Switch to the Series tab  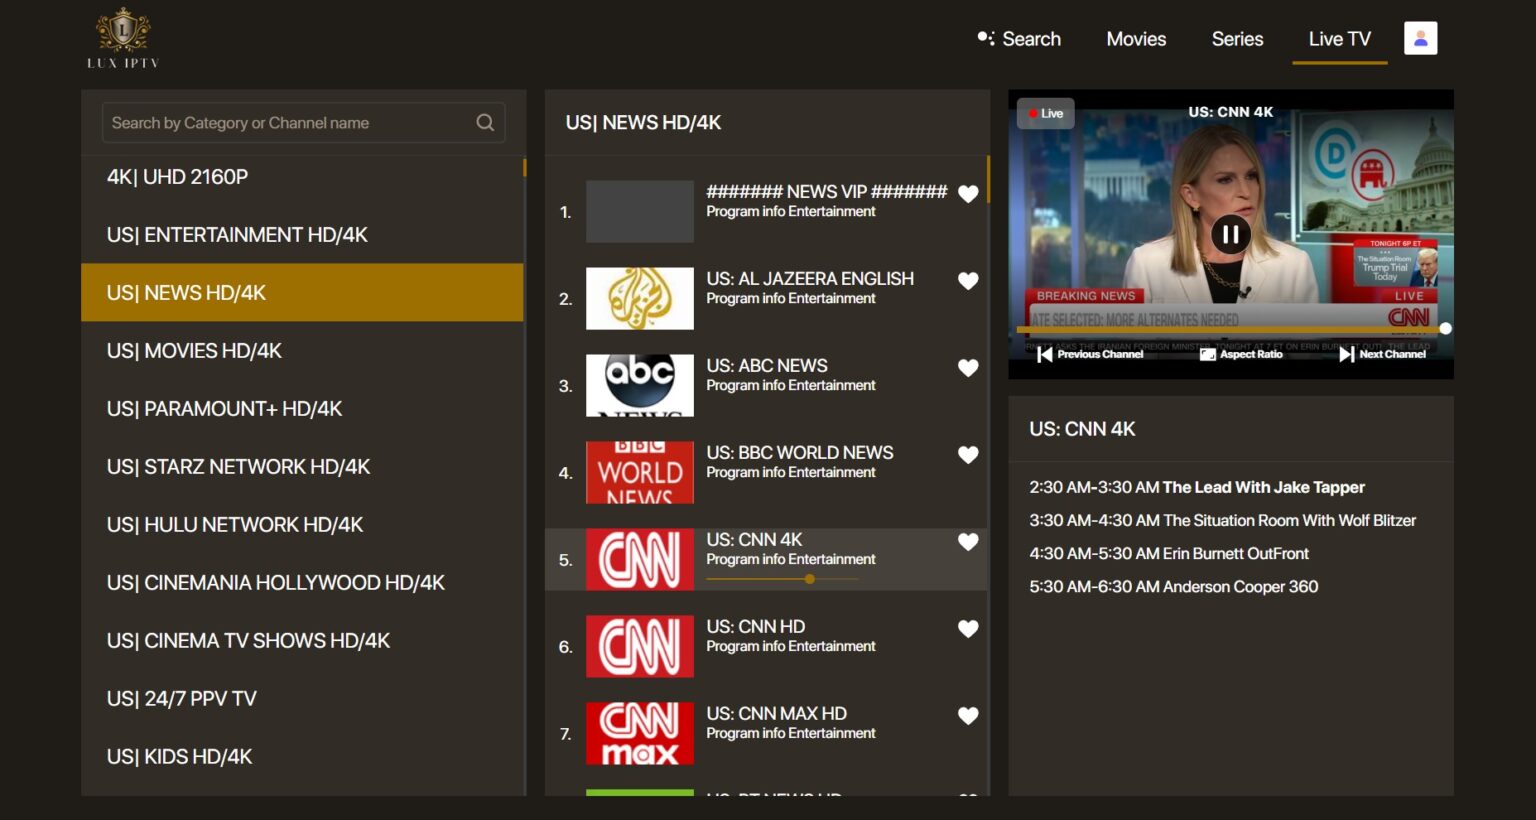click(x=1237, y=39)
